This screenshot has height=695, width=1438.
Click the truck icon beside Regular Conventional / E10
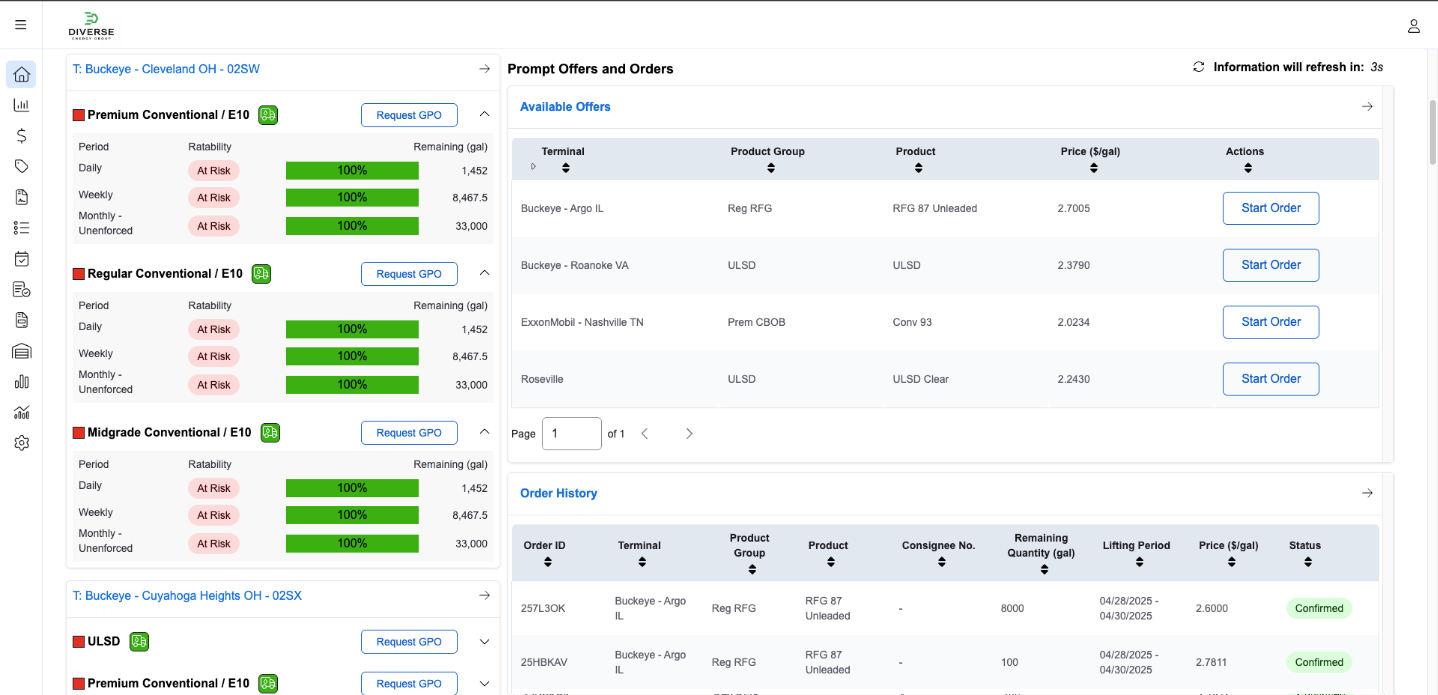coord(261,273)
